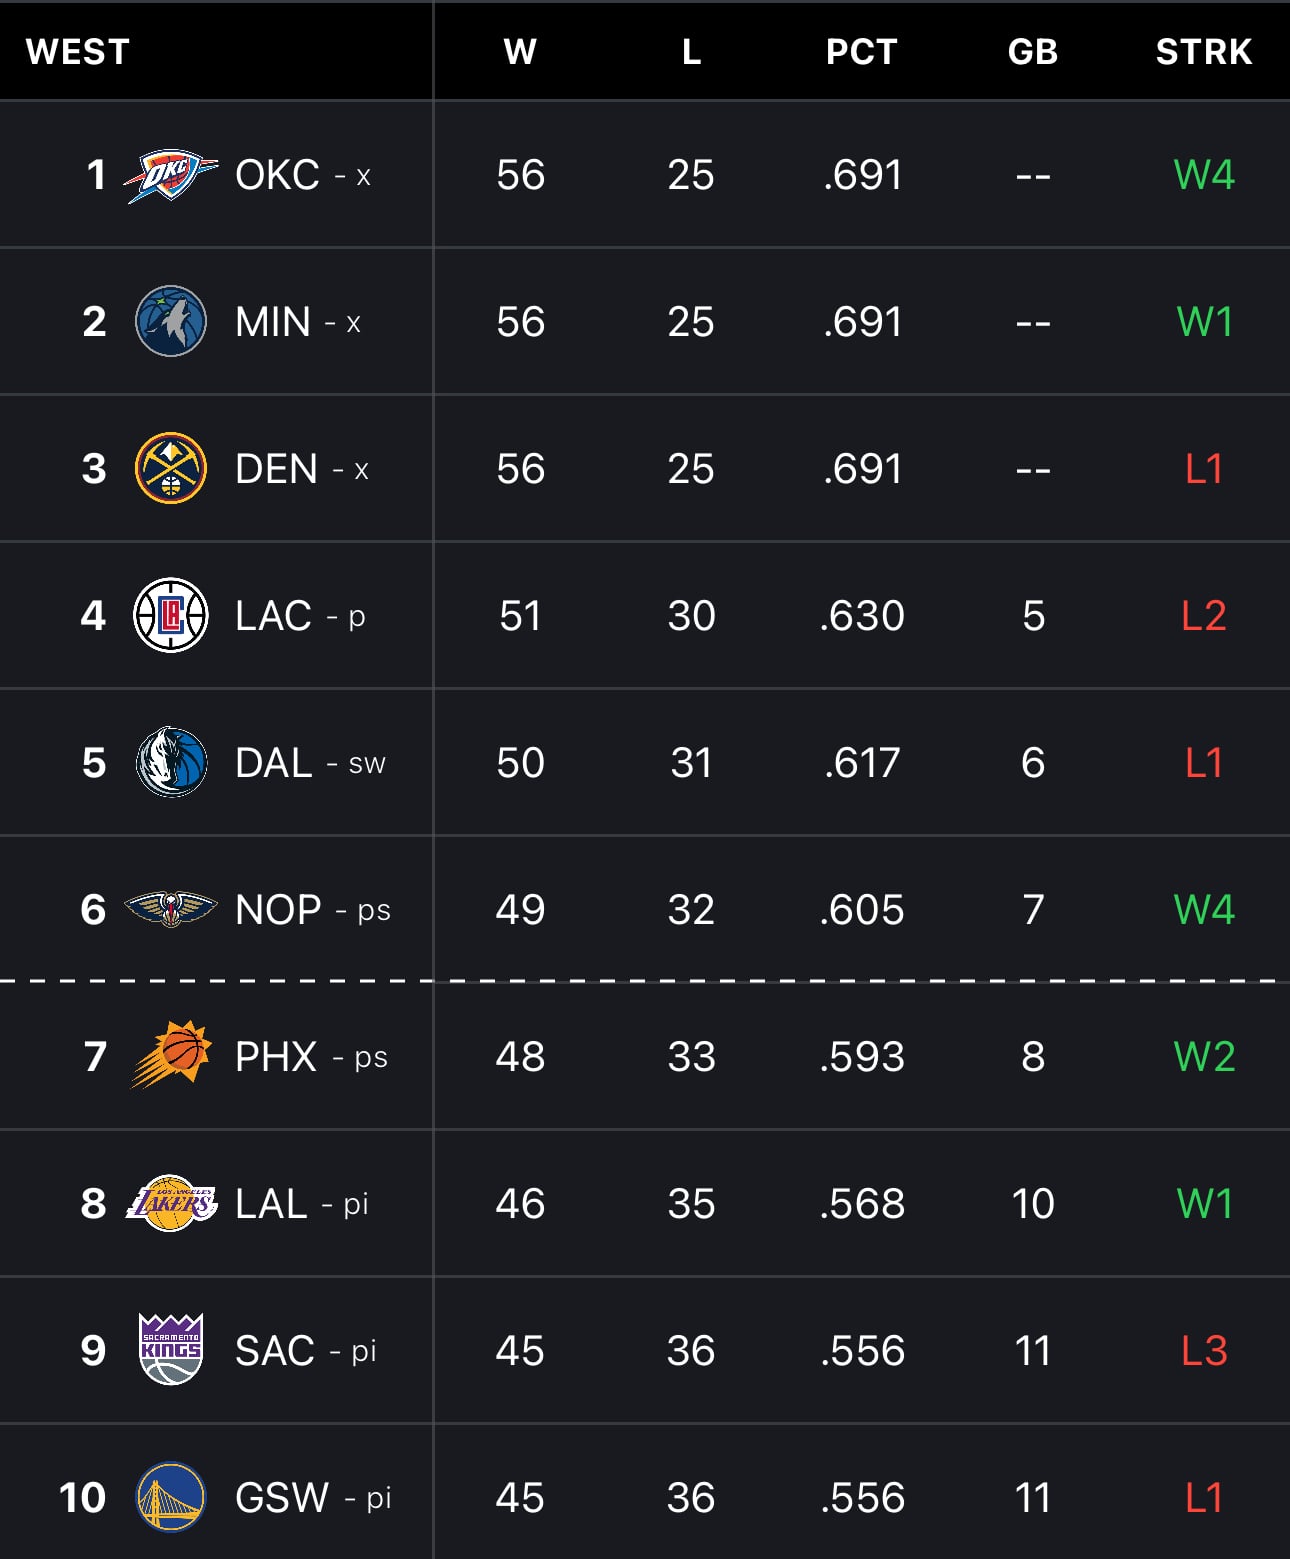Sort by the PCT column header
Screen dimensions: 1290x1559
point(862,52)
